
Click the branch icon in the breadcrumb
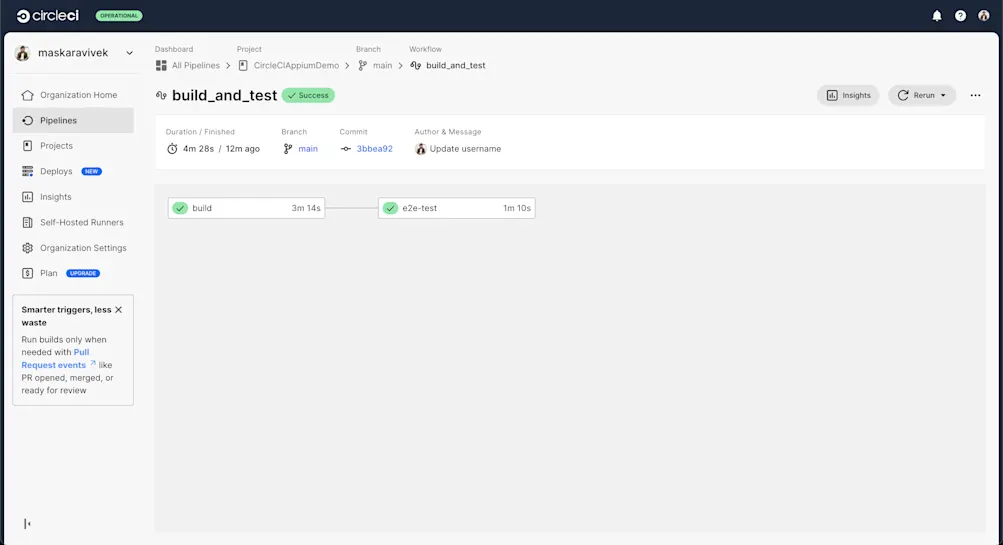363,65
